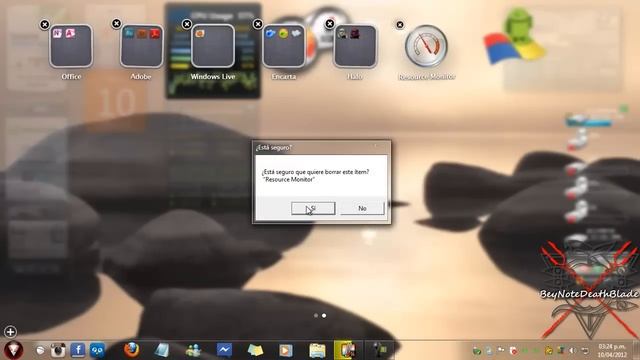The image size is (640, 360).
Task: Click the small grey round icon beside the Start orb
Action: coord(40,350)
